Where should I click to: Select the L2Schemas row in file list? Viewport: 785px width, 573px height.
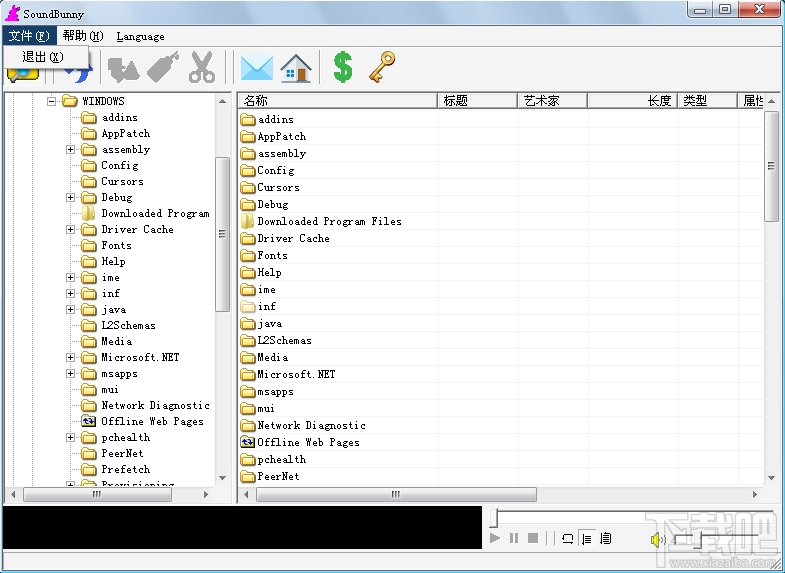coord(284,340)
